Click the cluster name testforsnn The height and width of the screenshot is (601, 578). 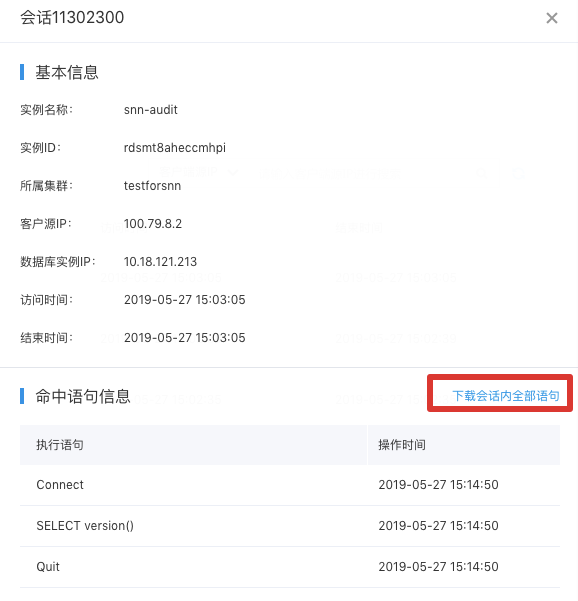coord(152,186)
